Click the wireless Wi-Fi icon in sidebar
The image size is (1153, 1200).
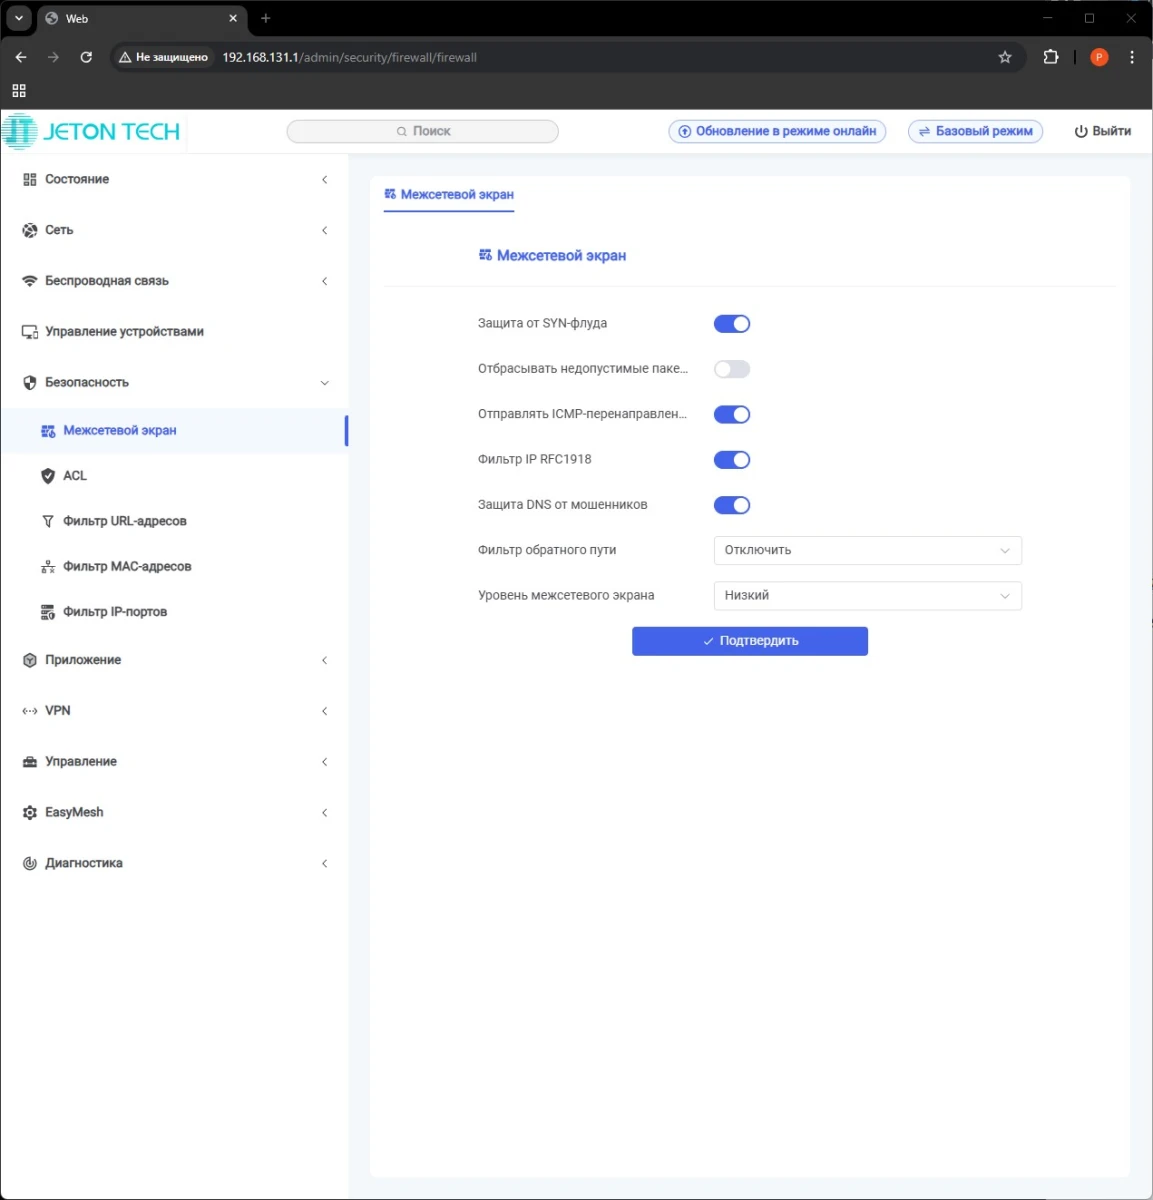tap(29, 281)
